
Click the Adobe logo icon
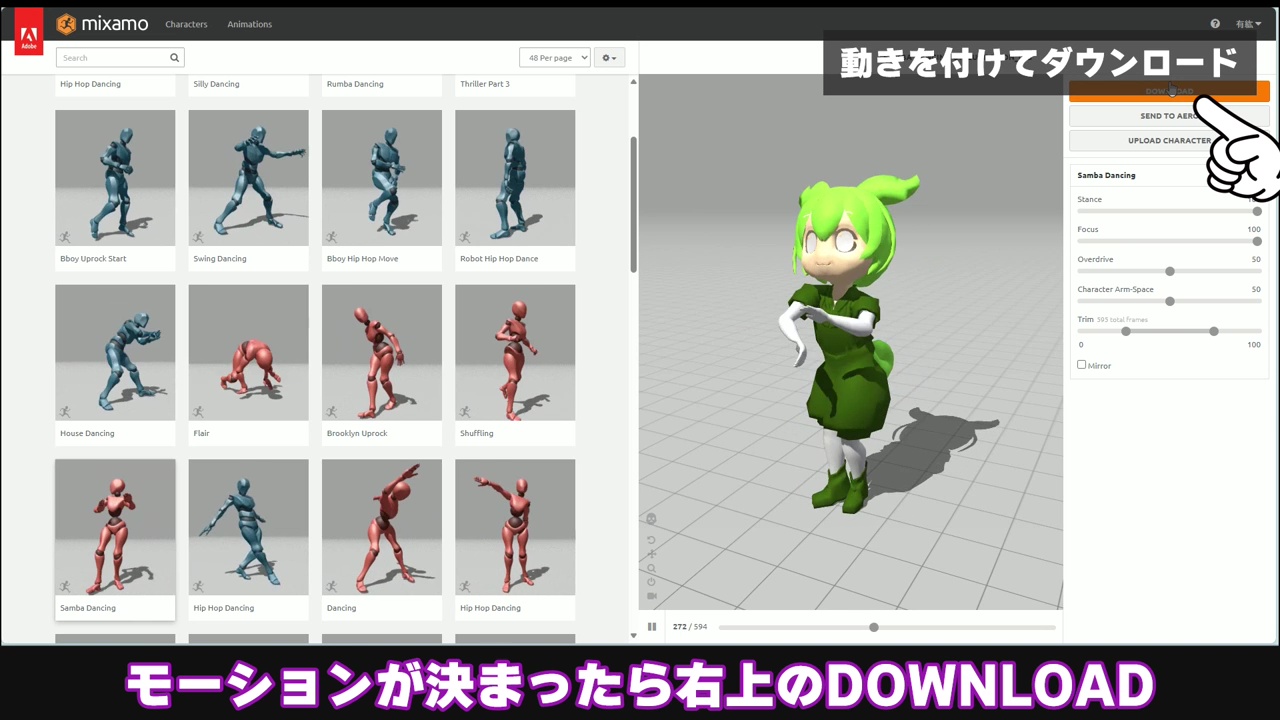click(29, 31)
